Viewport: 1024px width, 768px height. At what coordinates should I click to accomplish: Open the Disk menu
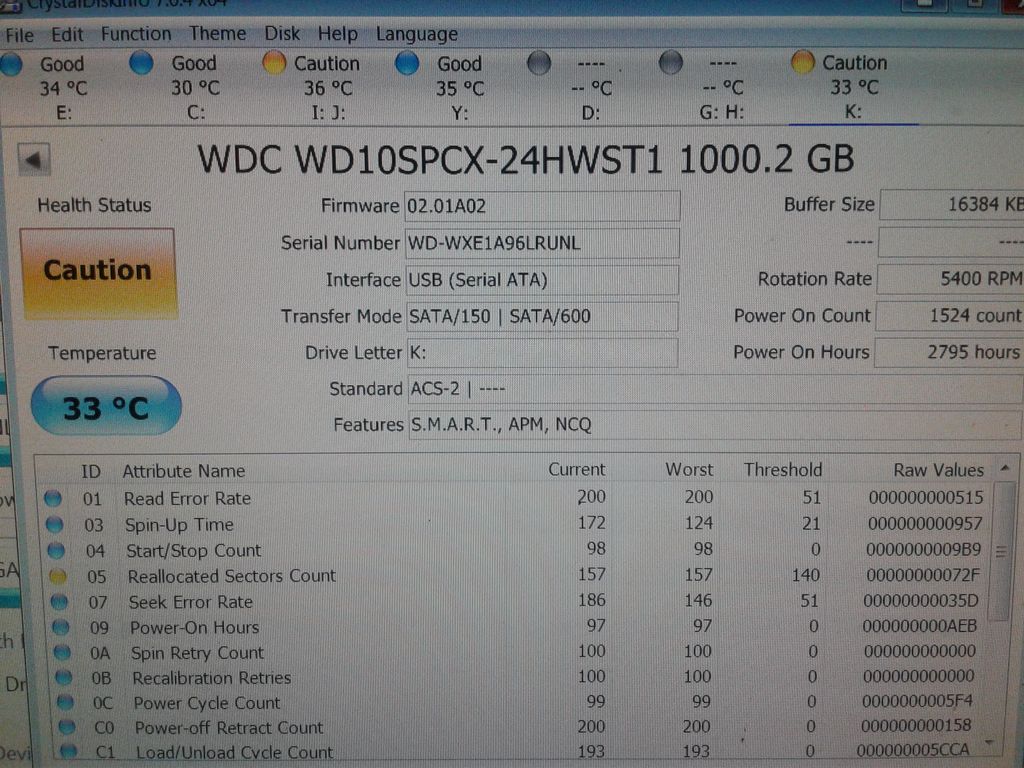click(281, 33)
